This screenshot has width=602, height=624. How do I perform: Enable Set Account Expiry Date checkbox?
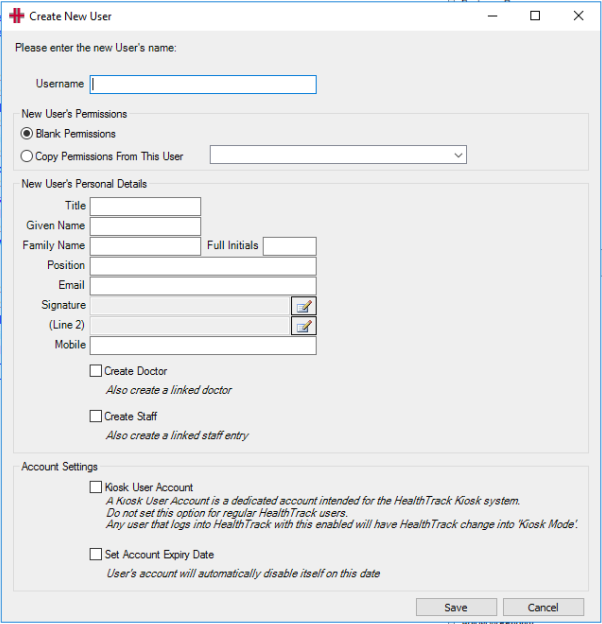(95, 554)
